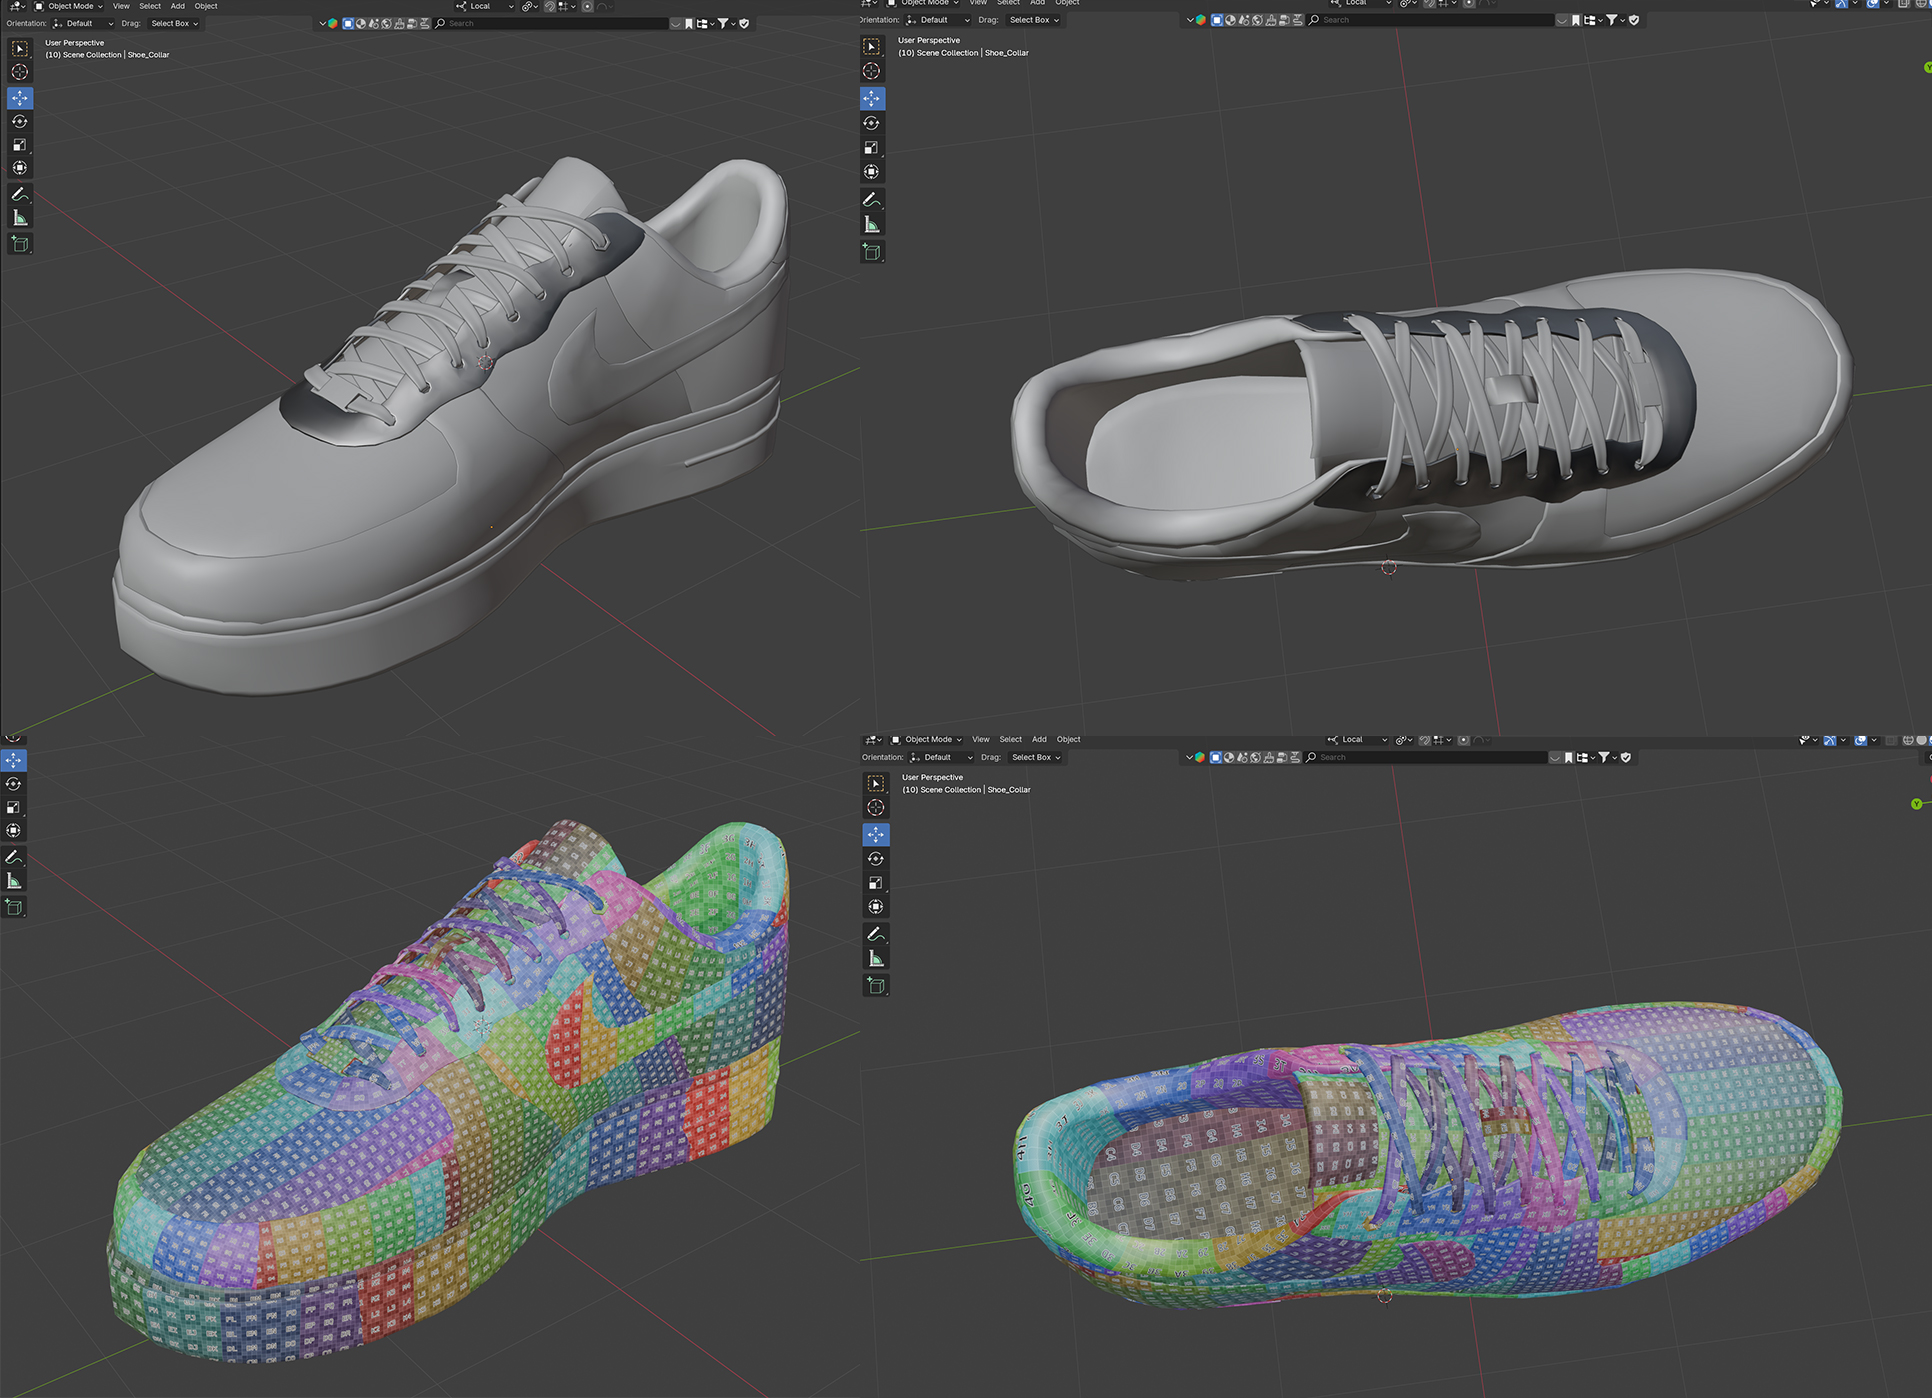The image size is (1932, 1398).
Task: Toggle overlays button in bottom-right header
Action: coord(1860,740)
